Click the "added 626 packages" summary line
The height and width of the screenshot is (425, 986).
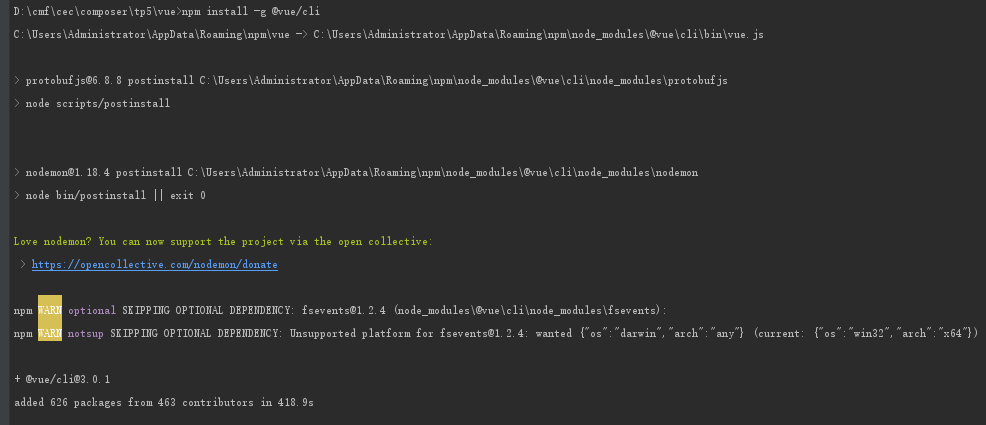[163, 402]
